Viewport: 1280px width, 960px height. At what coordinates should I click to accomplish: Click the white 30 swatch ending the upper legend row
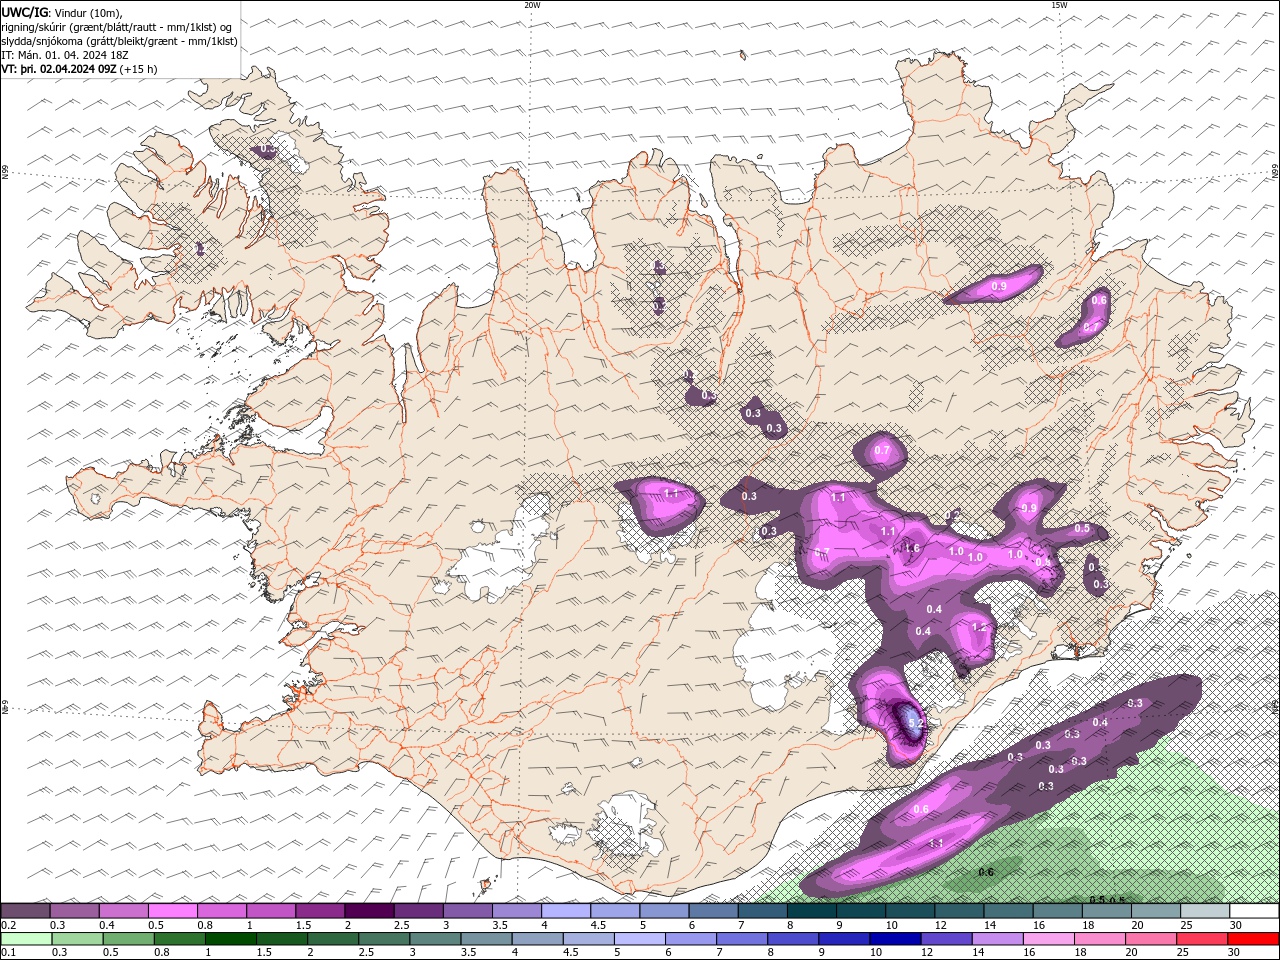click(x=1255, y=911)
